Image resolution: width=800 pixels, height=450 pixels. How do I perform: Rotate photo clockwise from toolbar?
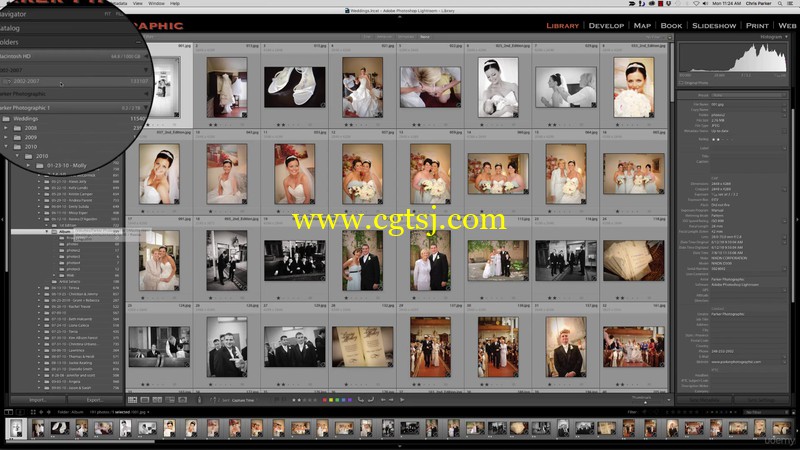[x=371, y=400]
